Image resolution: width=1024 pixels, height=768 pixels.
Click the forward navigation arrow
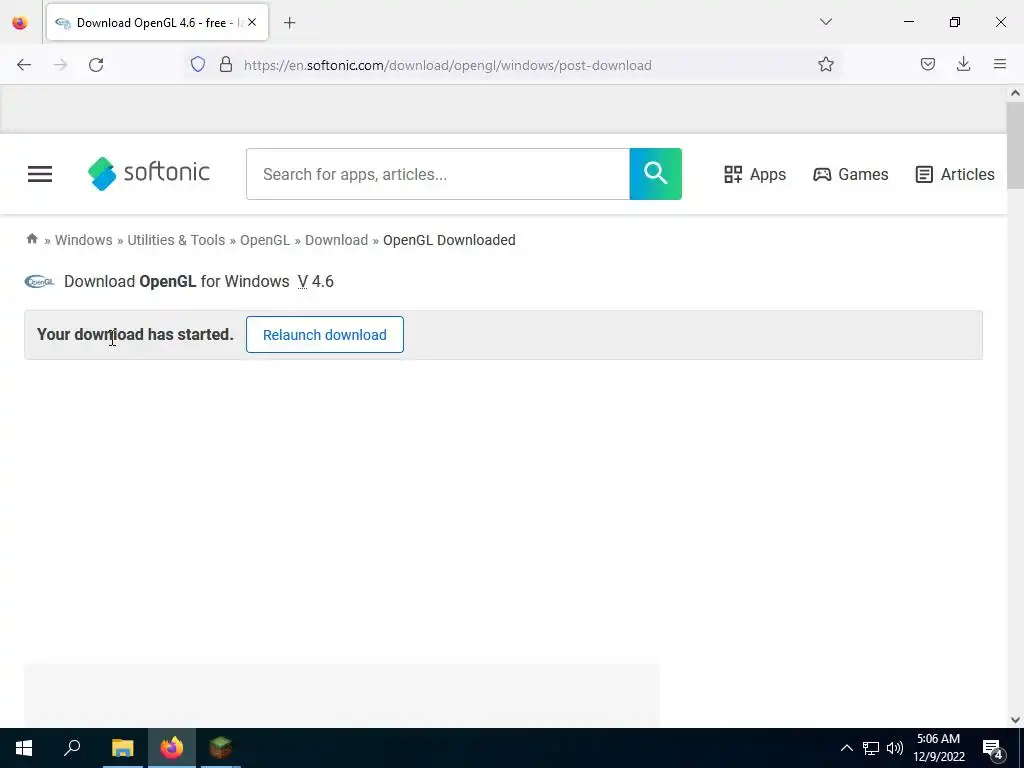point(60,65)
